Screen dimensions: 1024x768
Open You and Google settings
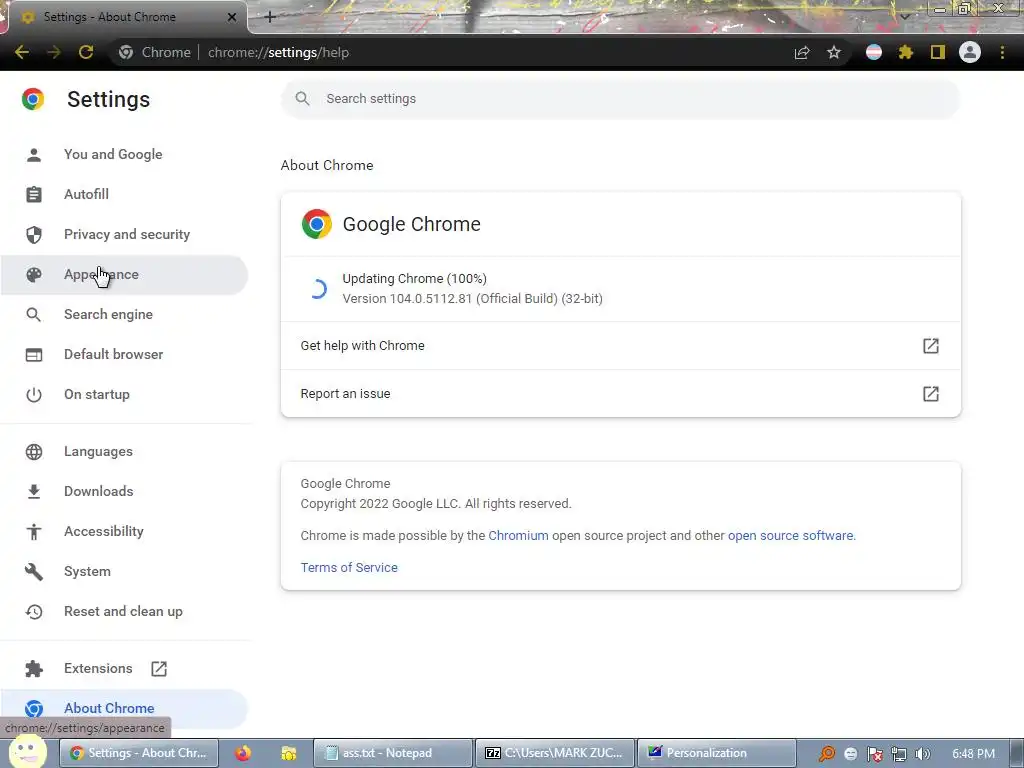point(124,154)
